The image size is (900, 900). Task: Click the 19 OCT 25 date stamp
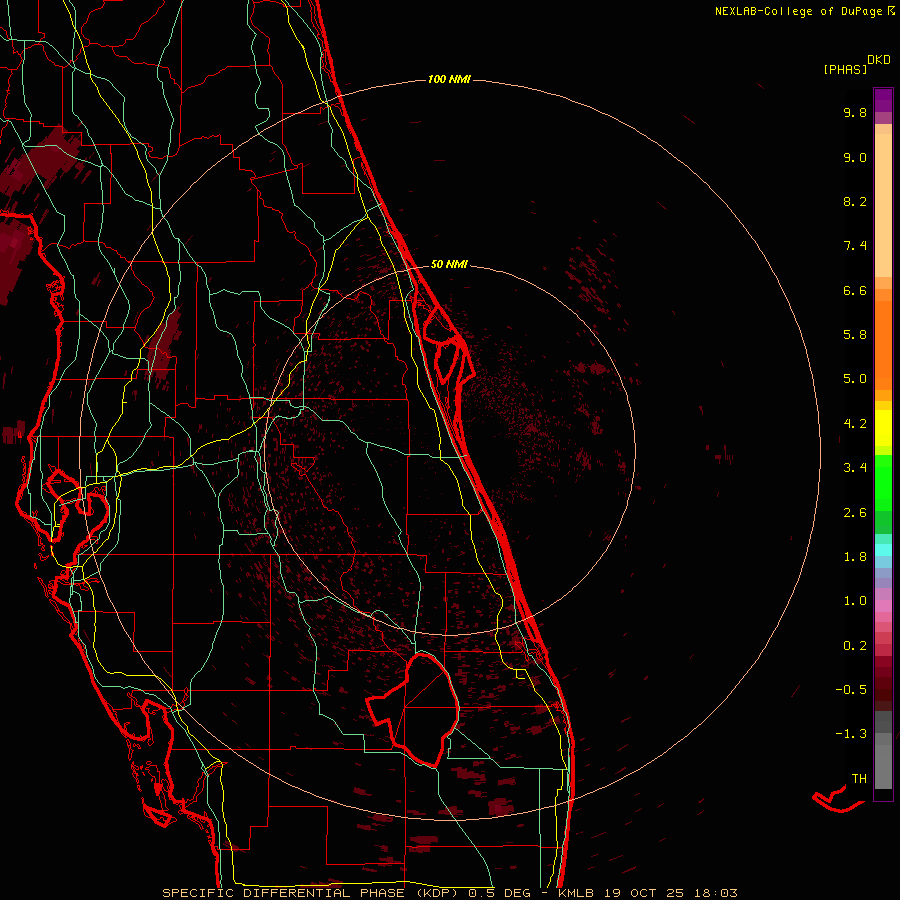(x=643, y=893)
